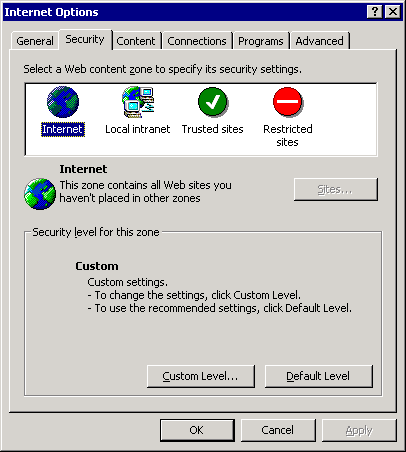This screenshot has width=406, height=452.
Task: Switch to the Connections tab
Action: click(x=197, y=41)
